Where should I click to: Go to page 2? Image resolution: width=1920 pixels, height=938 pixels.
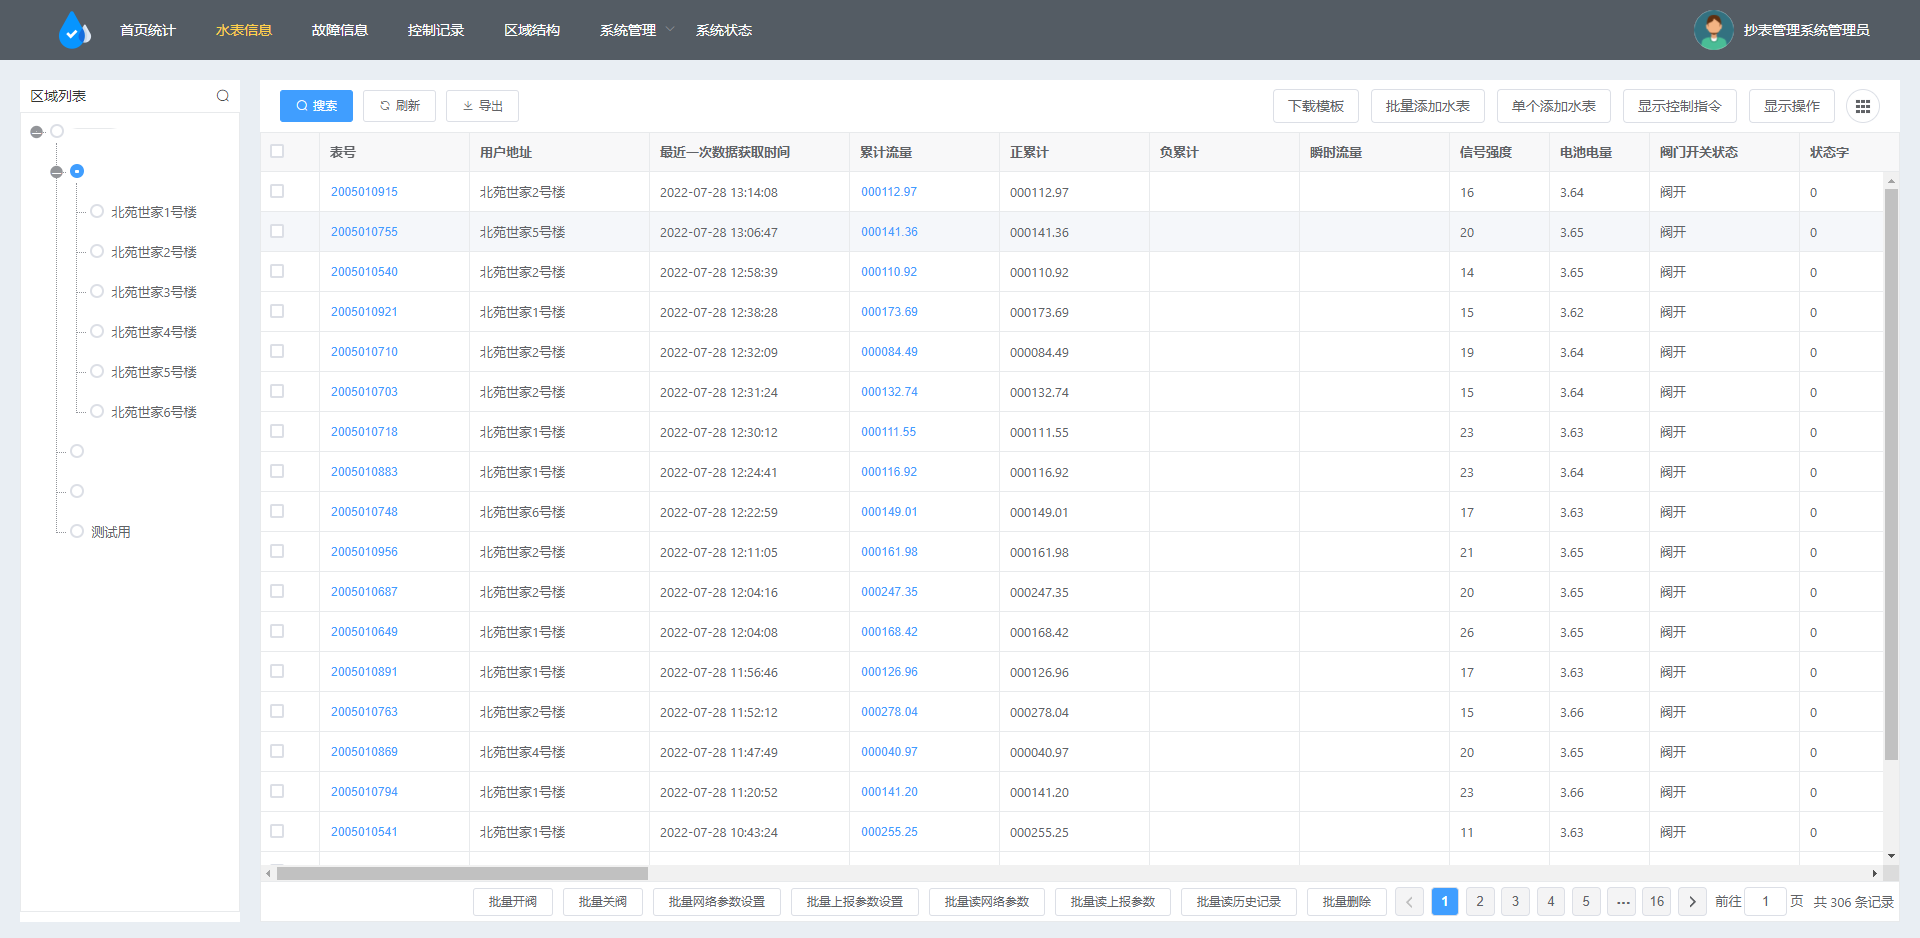coord(1480,901)
